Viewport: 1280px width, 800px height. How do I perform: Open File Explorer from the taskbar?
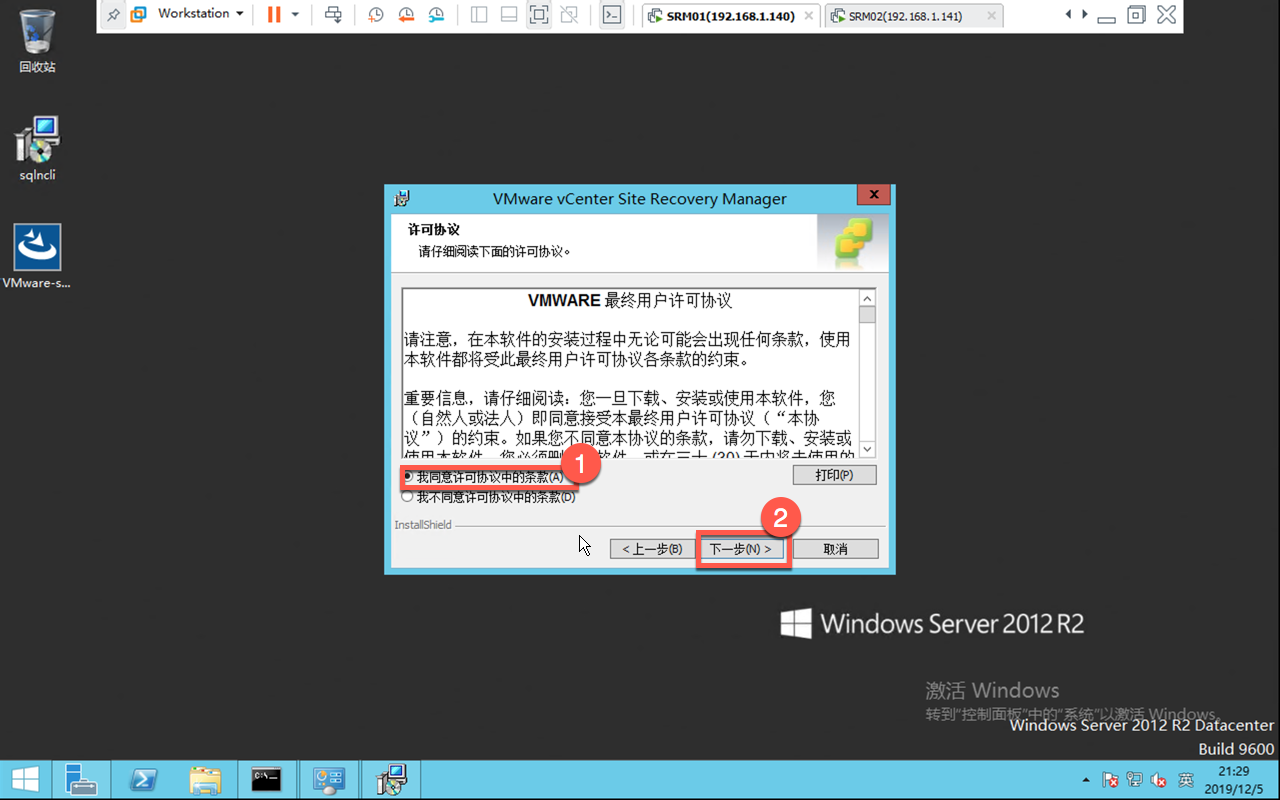[204, 780]
